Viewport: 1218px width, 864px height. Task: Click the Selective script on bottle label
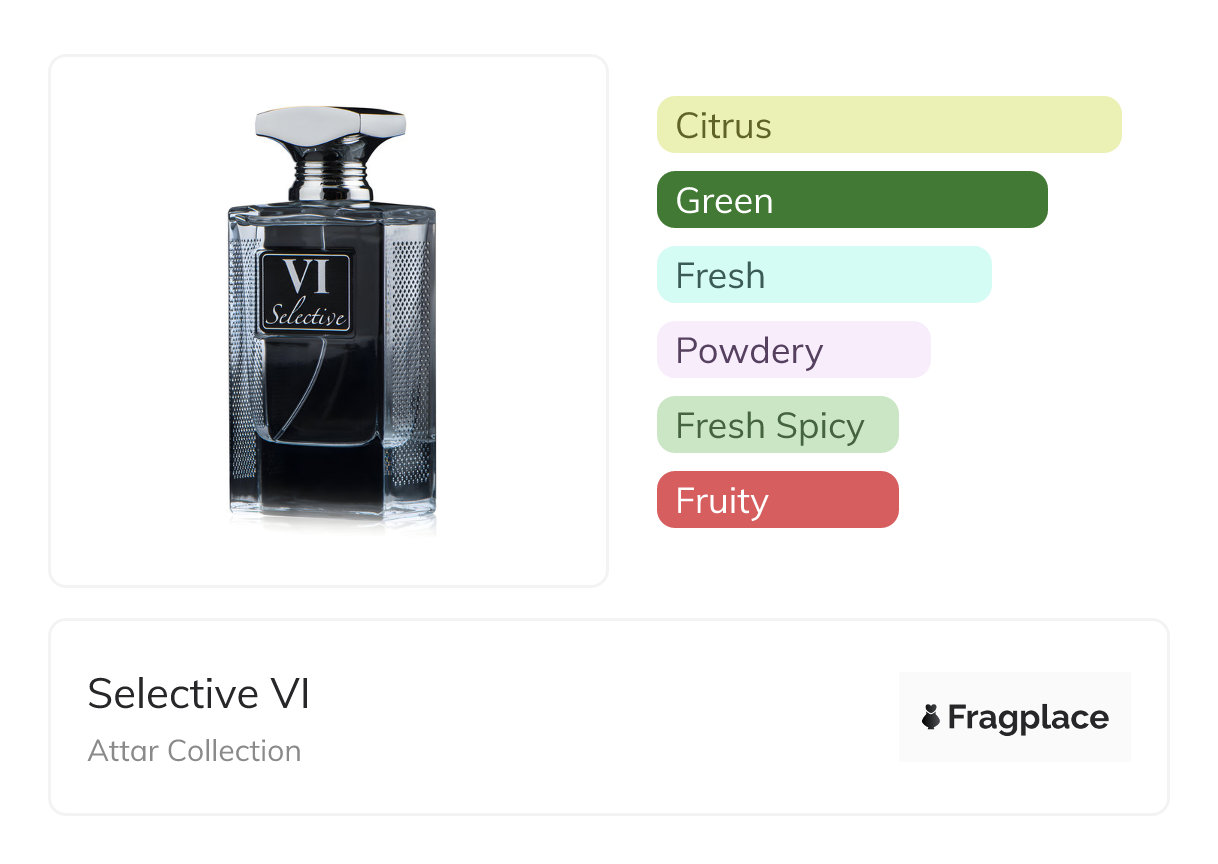click(305, 317)
